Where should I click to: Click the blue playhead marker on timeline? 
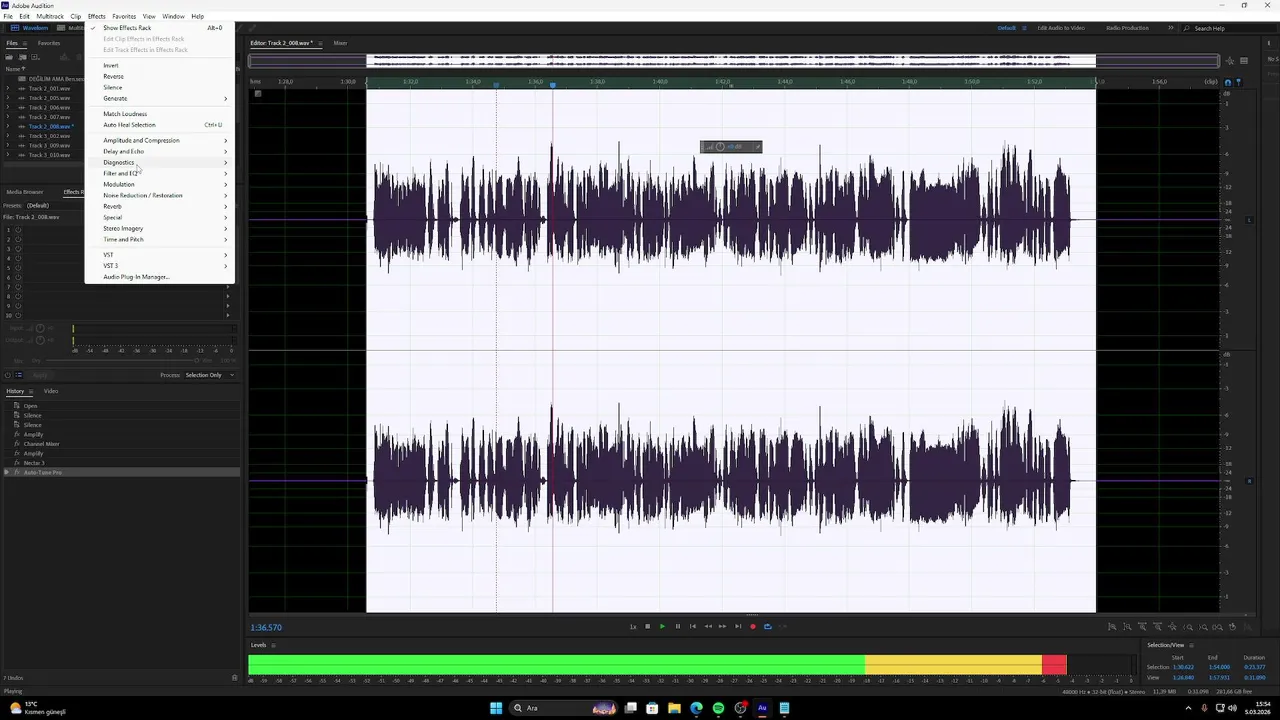coord(552,85)
